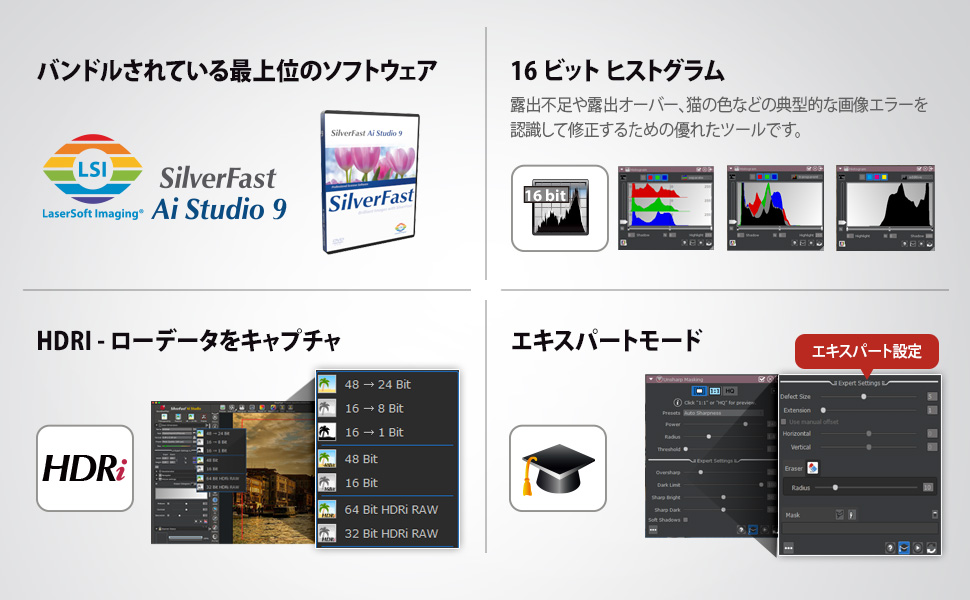
Task: Click the Eraser Radius slider in Expert Settings
Action: (x=866, y=487)
